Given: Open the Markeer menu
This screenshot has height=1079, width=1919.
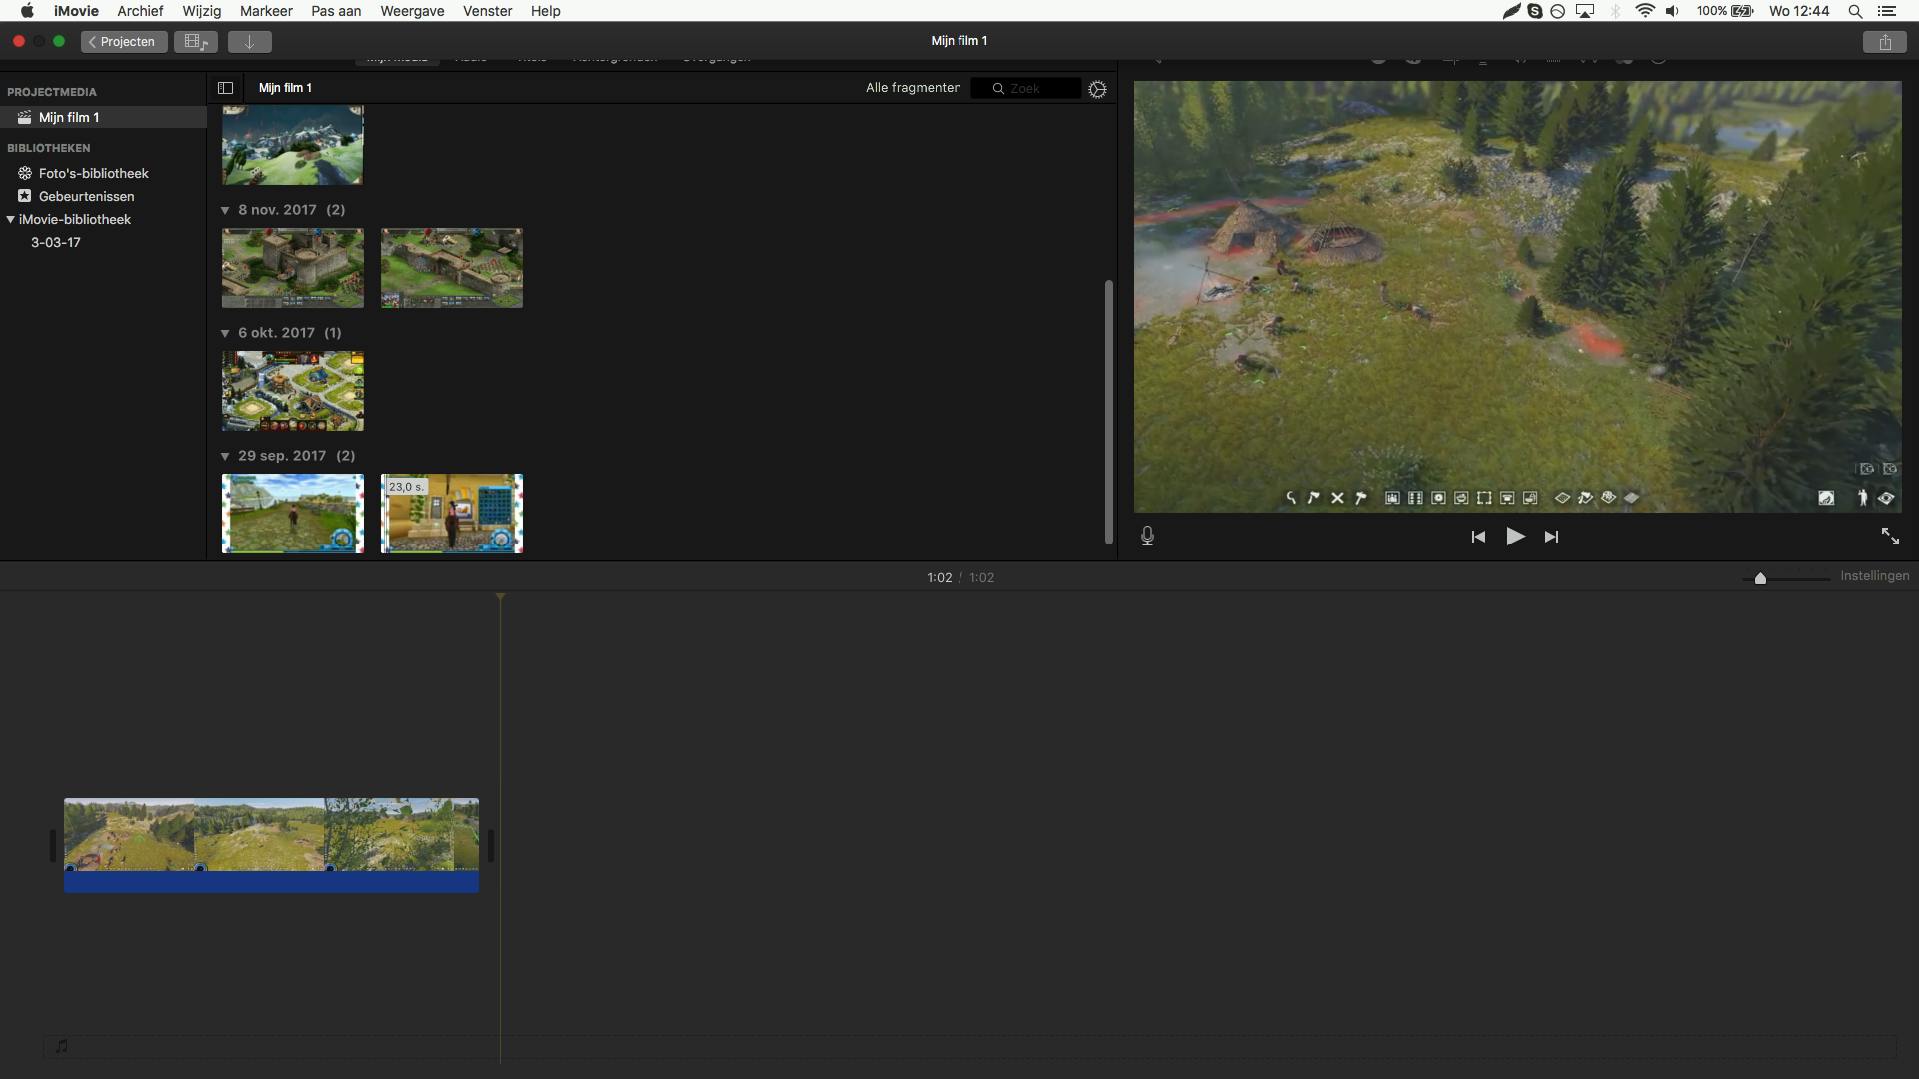Looking at the screenshot, I should (x=266, y=11).
